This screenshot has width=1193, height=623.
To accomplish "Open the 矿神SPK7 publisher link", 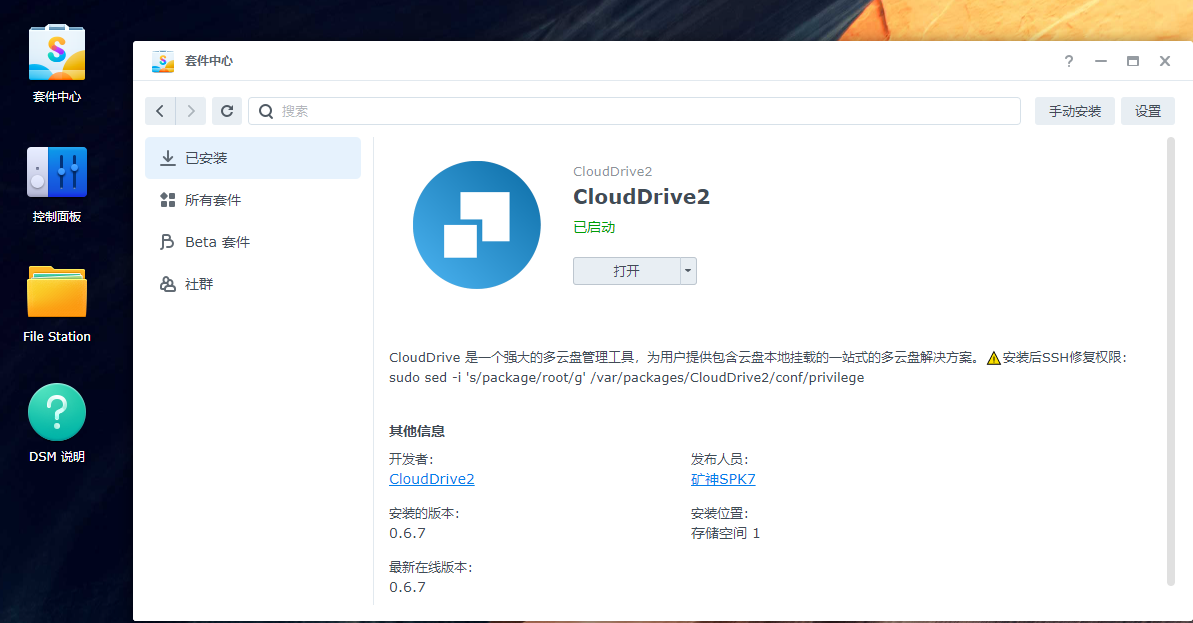I will coord(723,478).
